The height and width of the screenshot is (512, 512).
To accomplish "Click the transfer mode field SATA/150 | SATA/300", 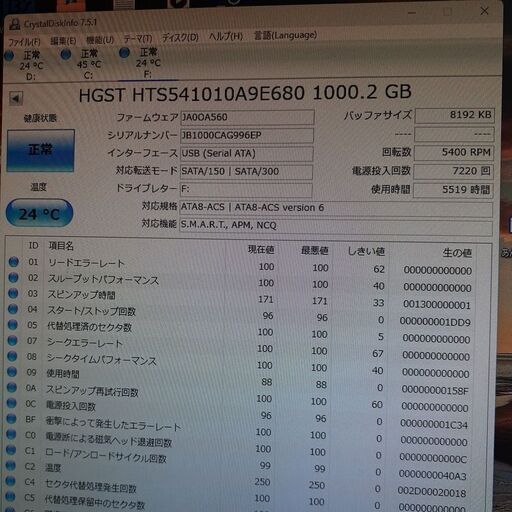I will (246, 172).
